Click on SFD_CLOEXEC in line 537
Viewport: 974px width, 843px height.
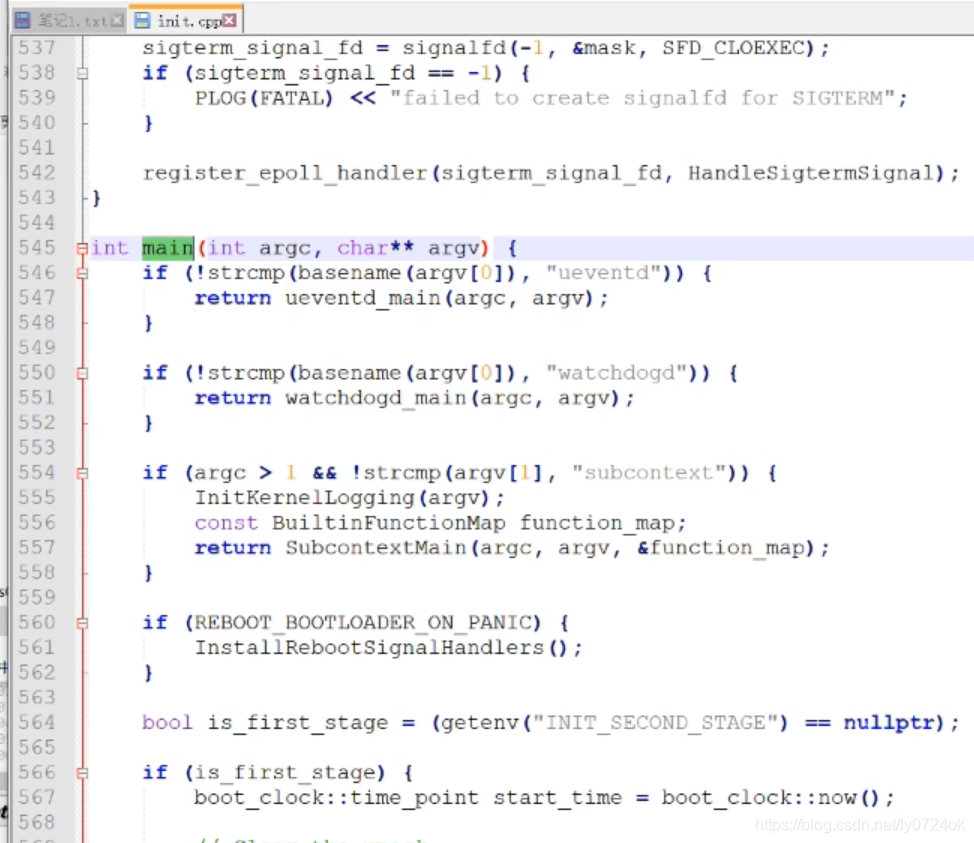[x=733, y=48]
